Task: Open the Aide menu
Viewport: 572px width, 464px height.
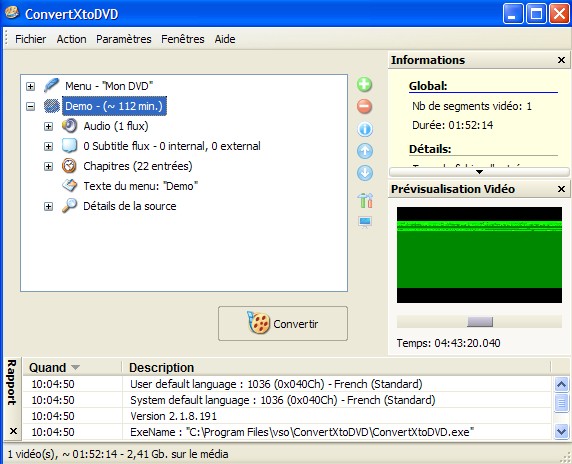Action: (x=225, y=39)
